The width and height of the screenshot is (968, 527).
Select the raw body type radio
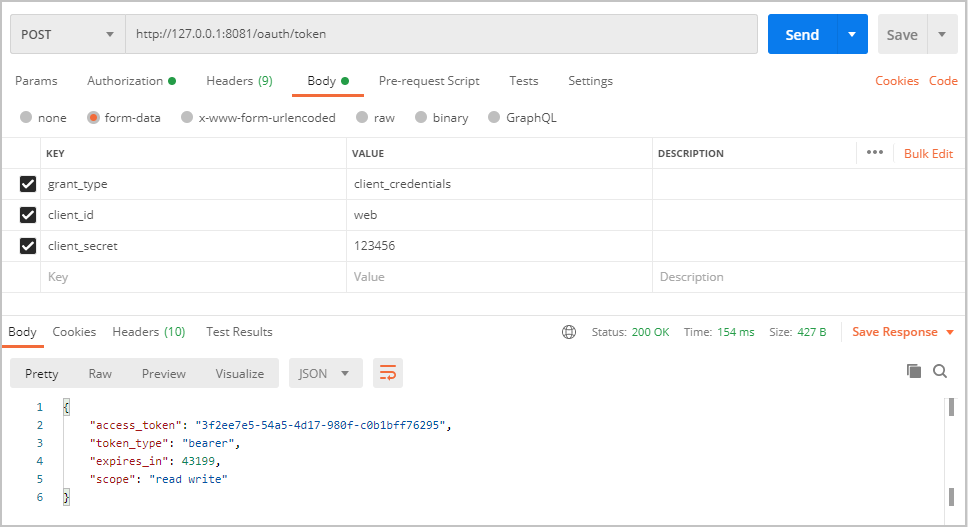pyautogui.click(x=362, y=117)
